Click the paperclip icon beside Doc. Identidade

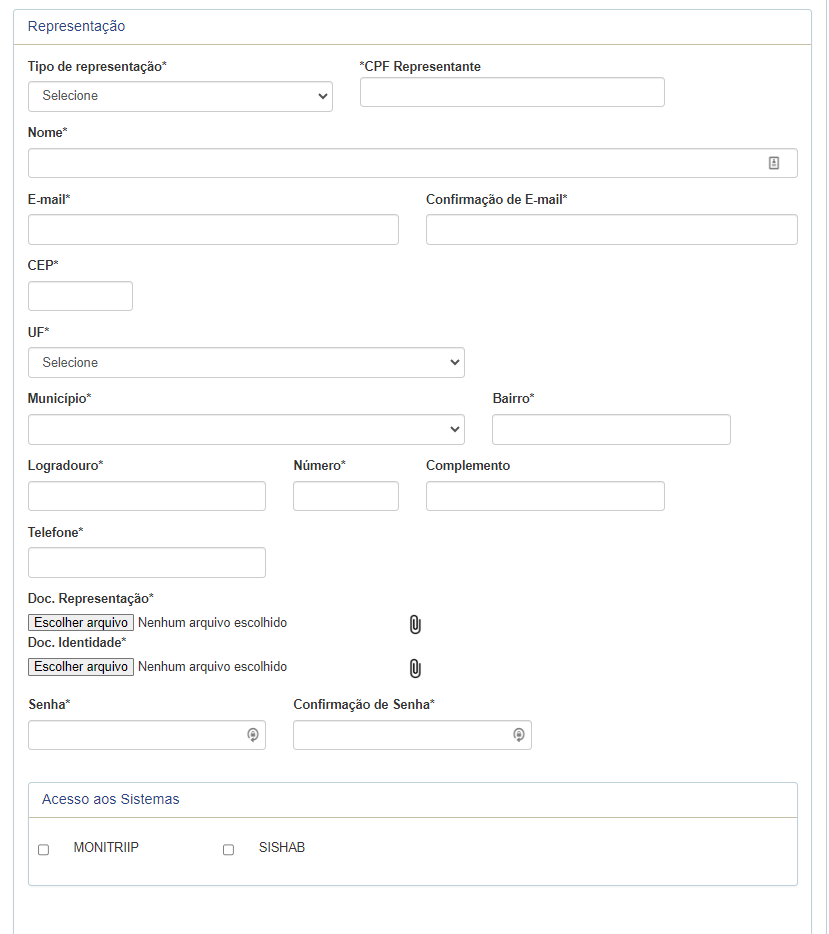(415, 668)
